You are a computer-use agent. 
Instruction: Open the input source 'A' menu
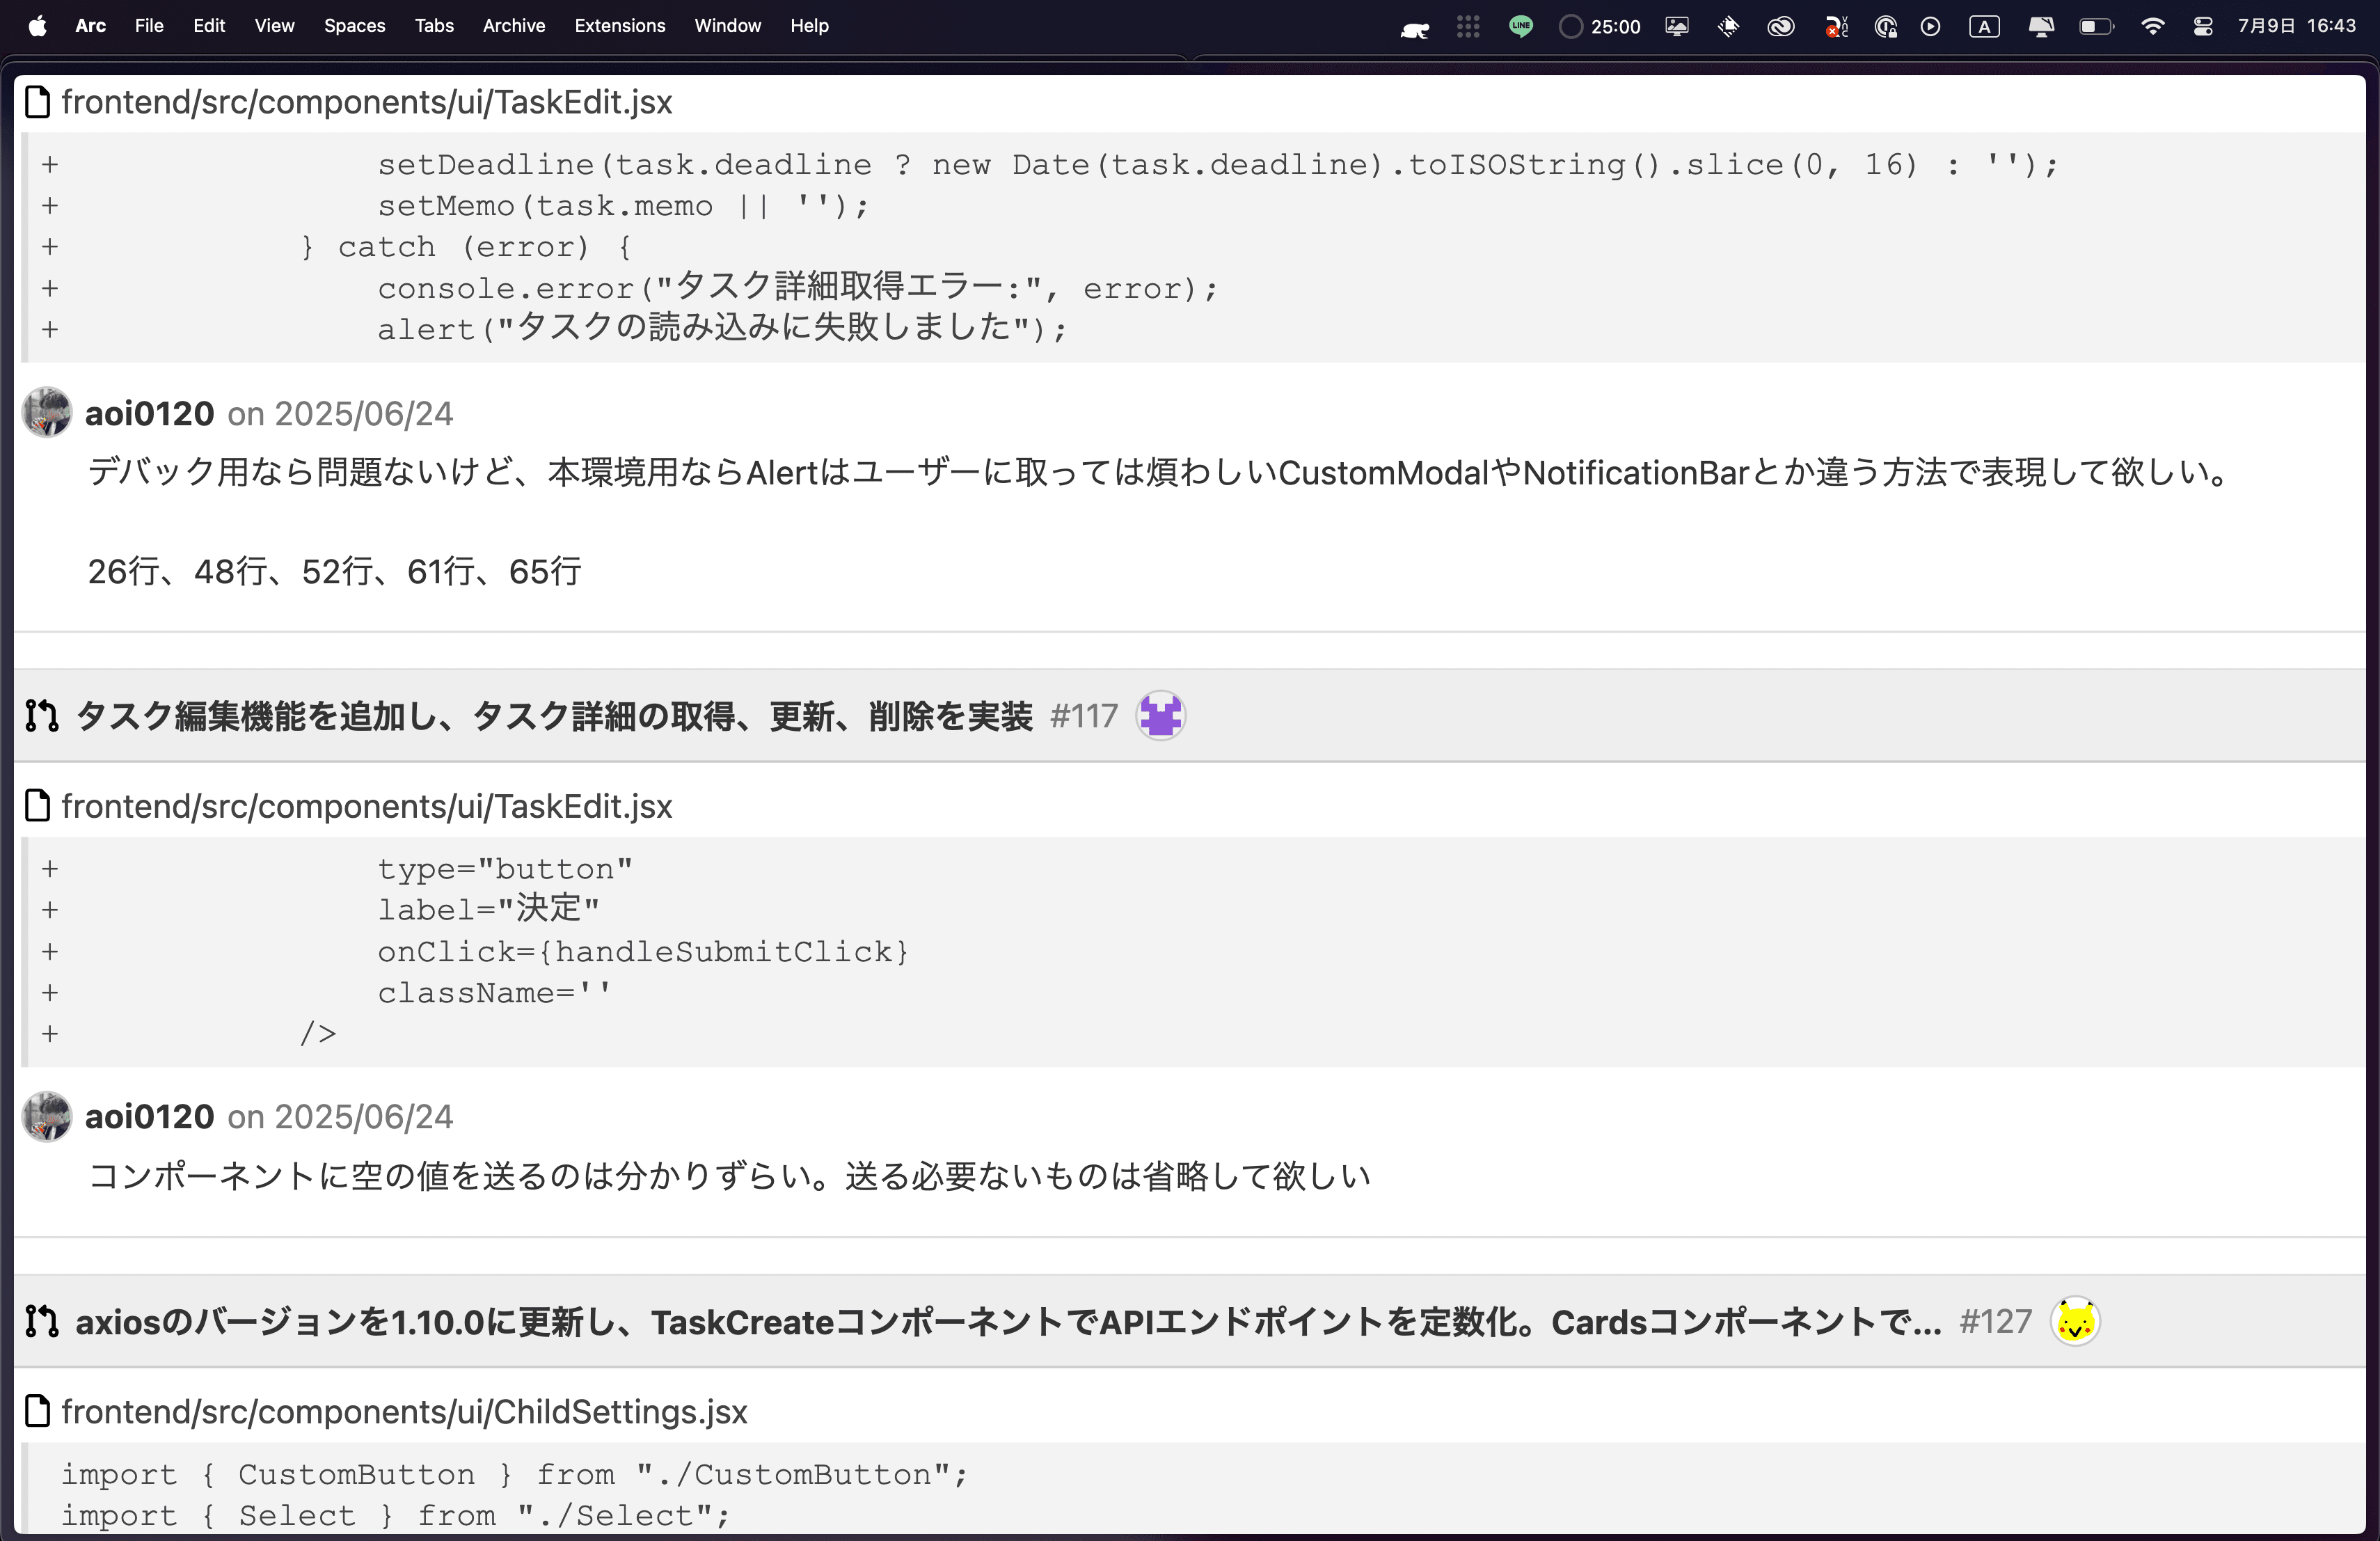(x=1984, y=27)
